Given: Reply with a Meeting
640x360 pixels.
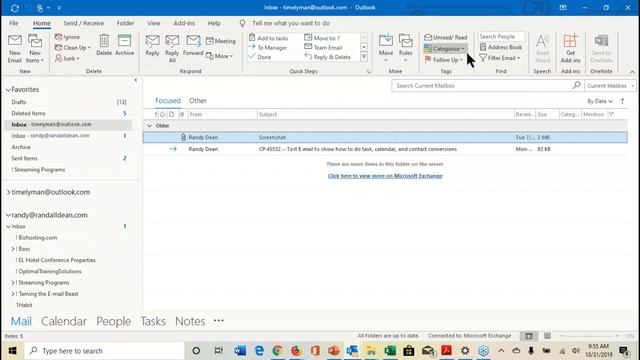Looking at the screenshot, I should [221, 41].
